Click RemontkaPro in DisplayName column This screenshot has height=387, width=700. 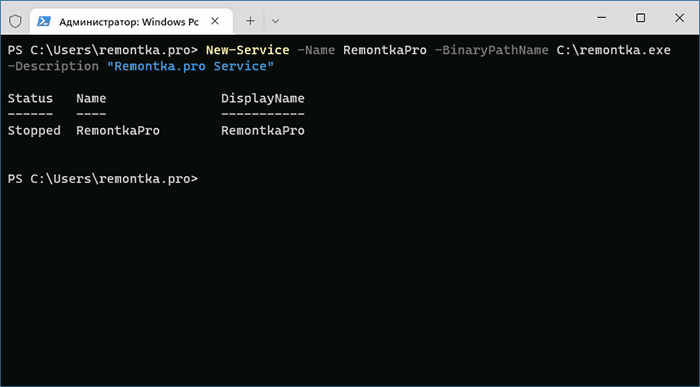tap(263, 130)
